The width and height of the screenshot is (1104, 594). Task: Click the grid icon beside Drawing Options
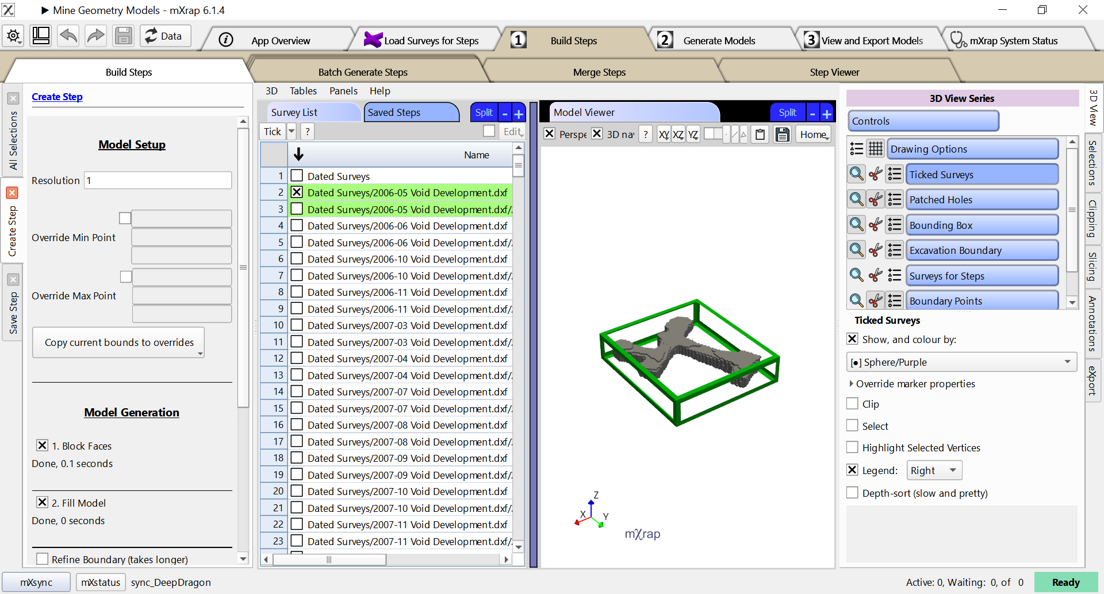click(x=875, y=149)
